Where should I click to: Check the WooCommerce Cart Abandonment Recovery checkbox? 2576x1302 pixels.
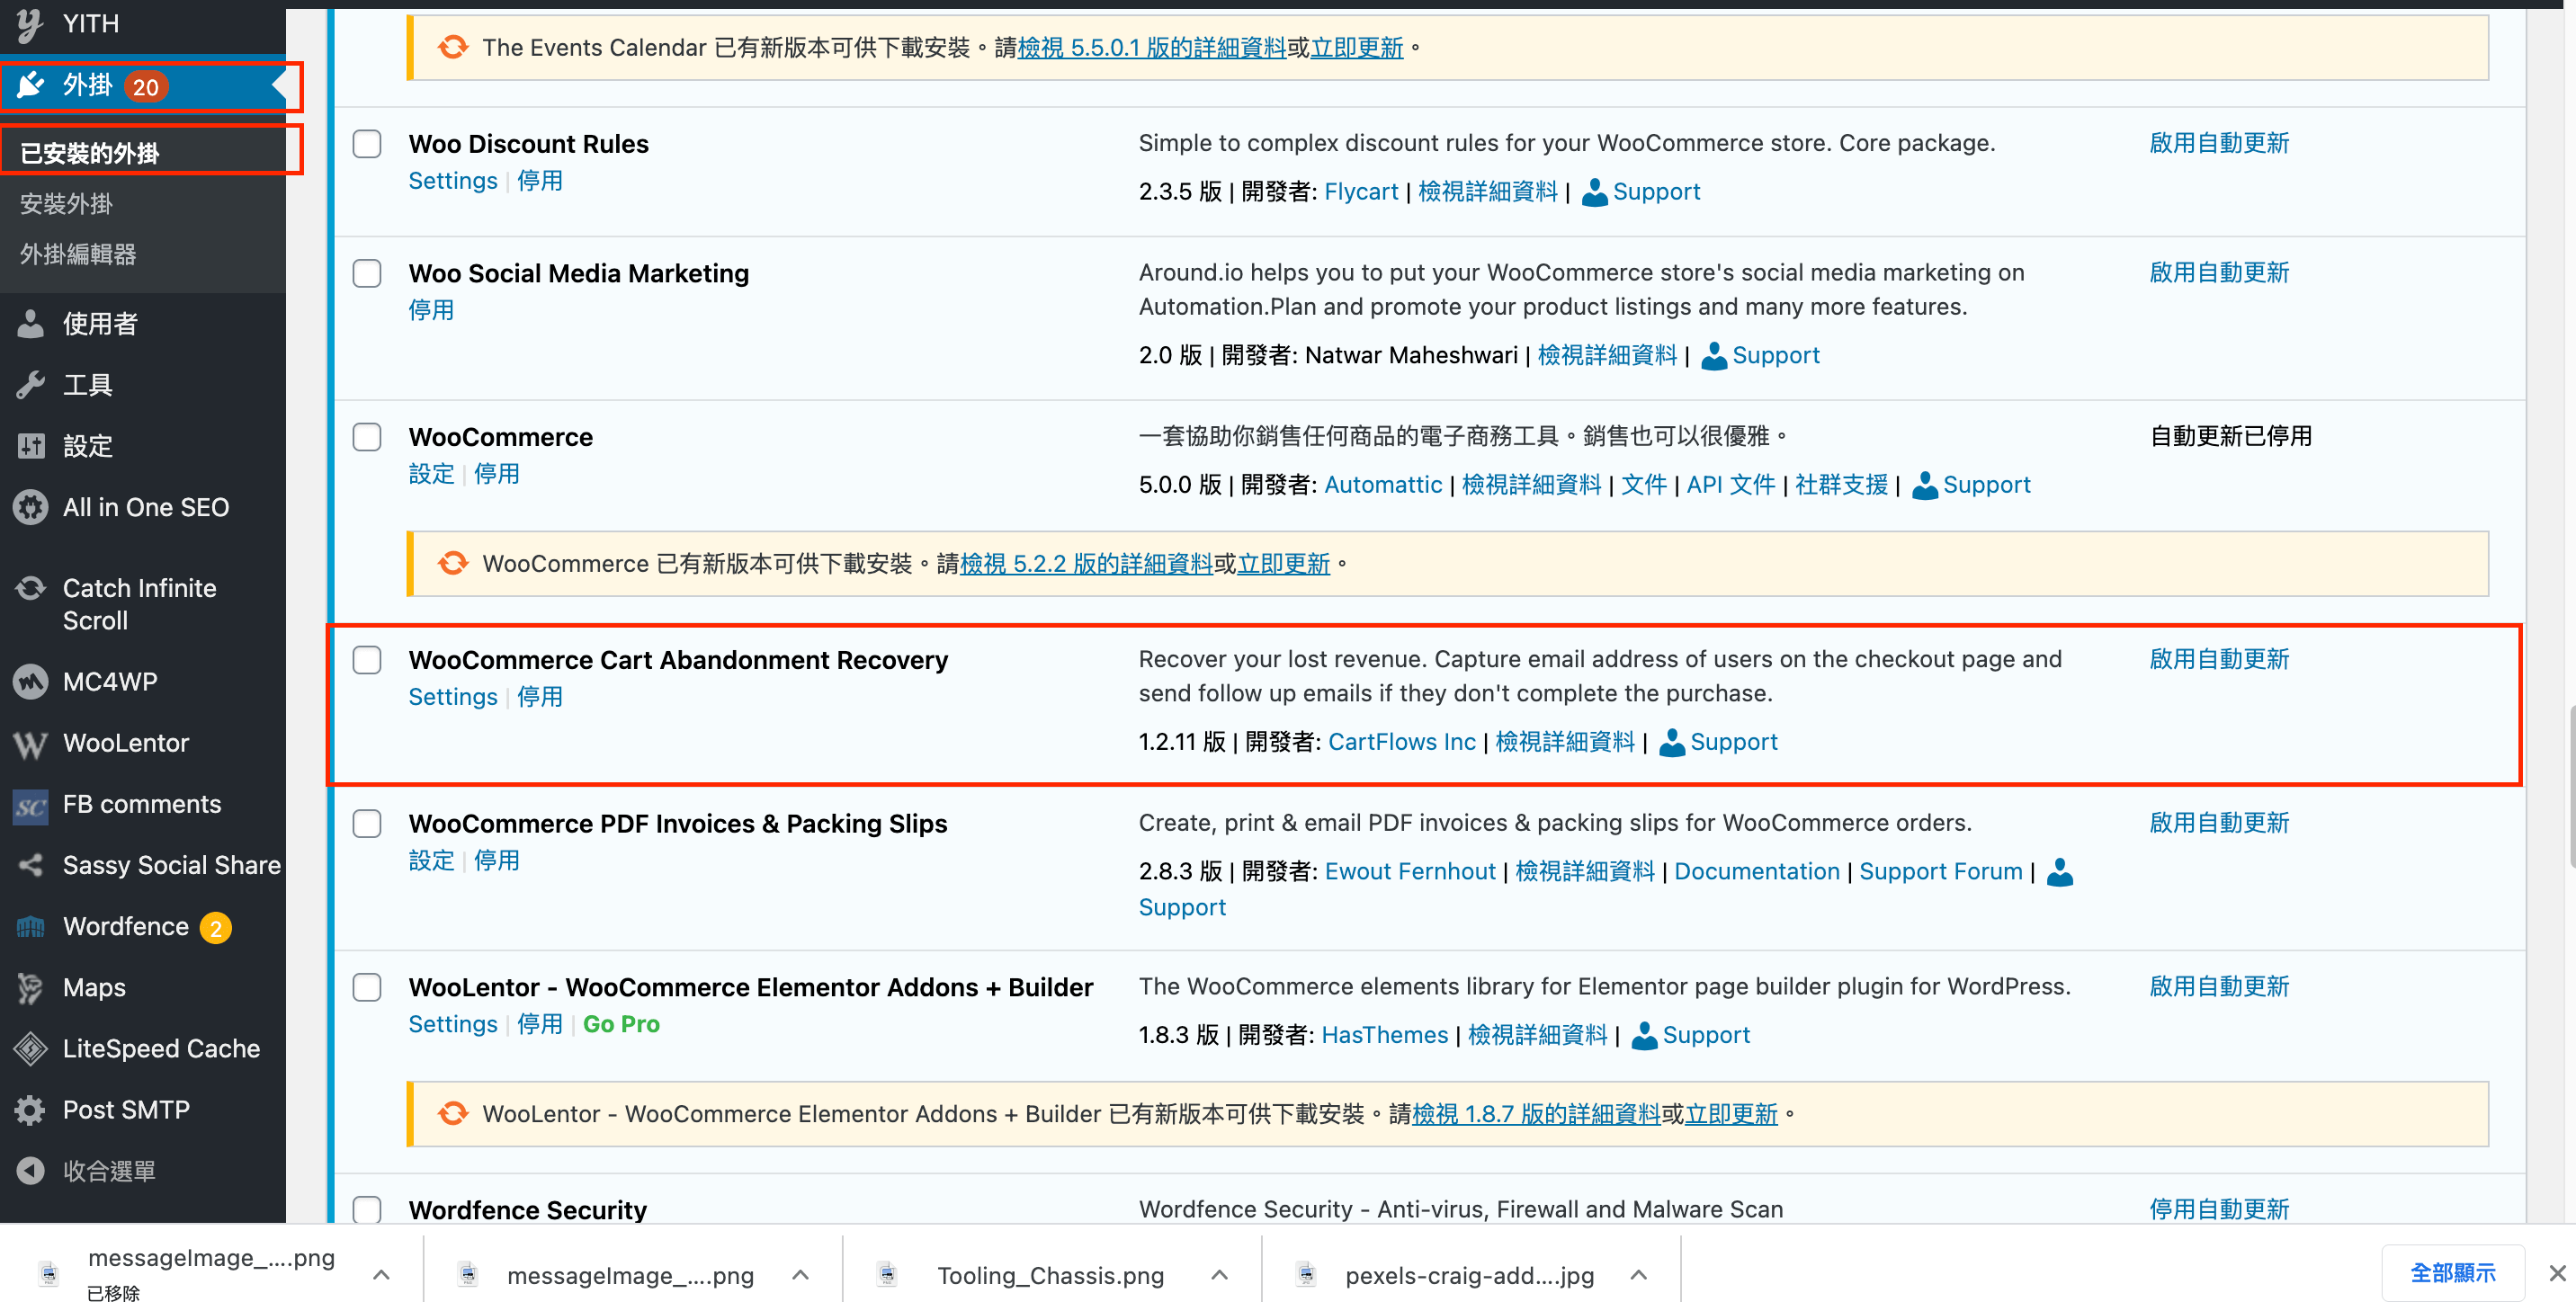(369, 659)
